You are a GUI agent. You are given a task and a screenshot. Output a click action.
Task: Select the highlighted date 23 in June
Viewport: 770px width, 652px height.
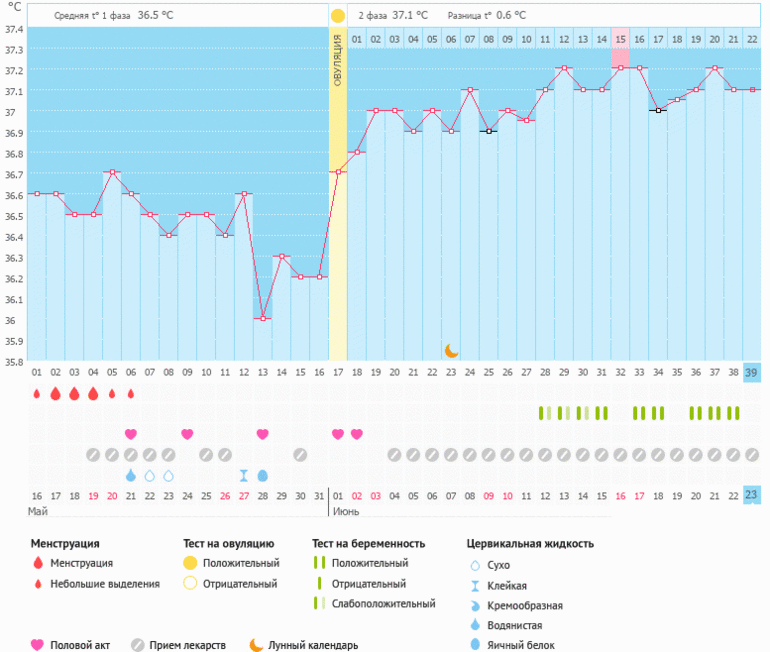(x=752, y=495)
